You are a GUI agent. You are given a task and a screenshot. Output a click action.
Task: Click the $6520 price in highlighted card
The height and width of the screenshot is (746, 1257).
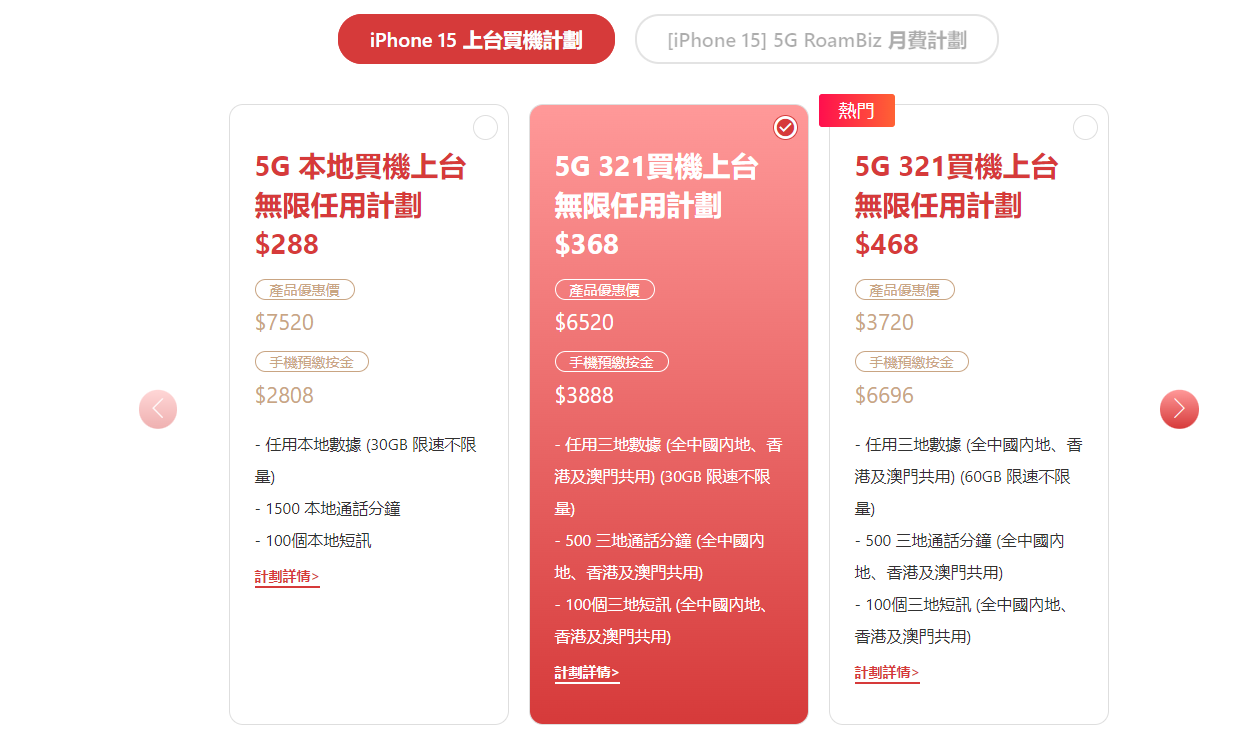tap(585, 323)
